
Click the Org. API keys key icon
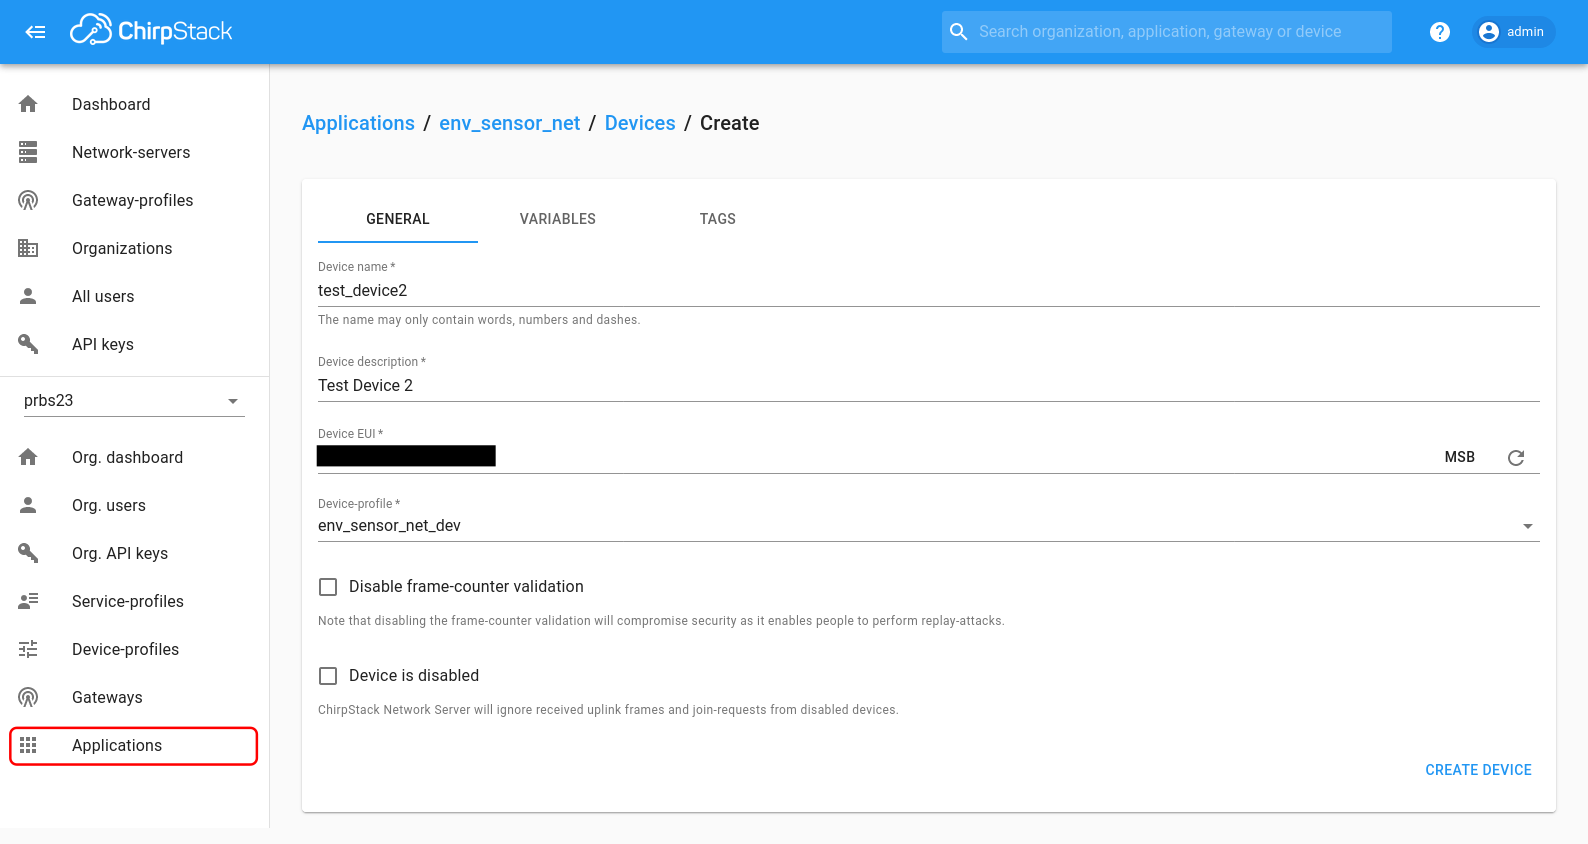[28, 553]
